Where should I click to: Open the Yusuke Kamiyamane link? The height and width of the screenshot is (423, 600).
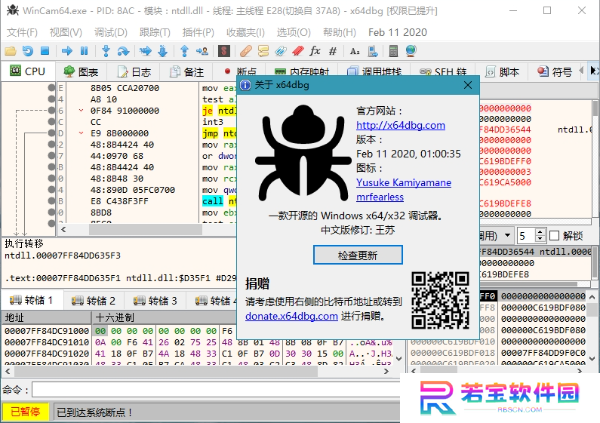click(404, 183)
